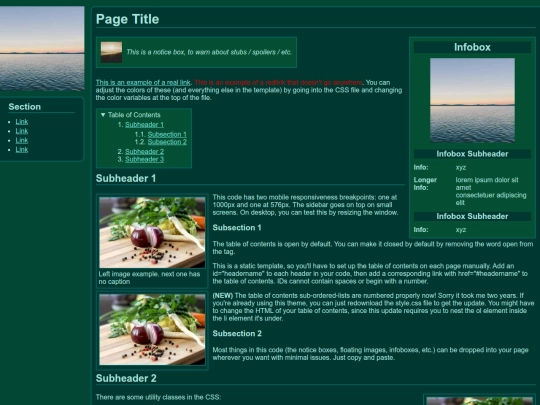Screen dimensions: 540x405
Task: Click the image caption 'Left image example'
Action: [x=149, y=278]
